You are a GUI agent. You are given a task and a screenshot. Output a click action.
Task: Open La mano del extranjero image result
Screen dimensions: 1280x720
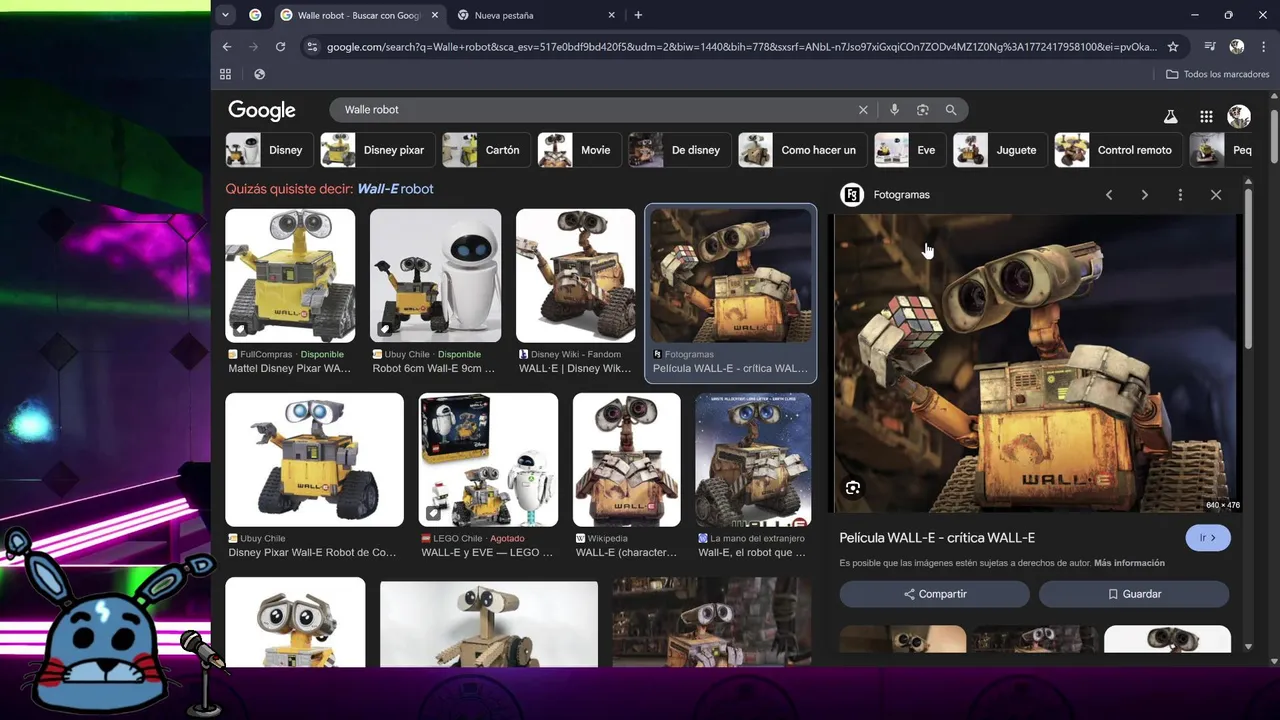click(753, 460)
